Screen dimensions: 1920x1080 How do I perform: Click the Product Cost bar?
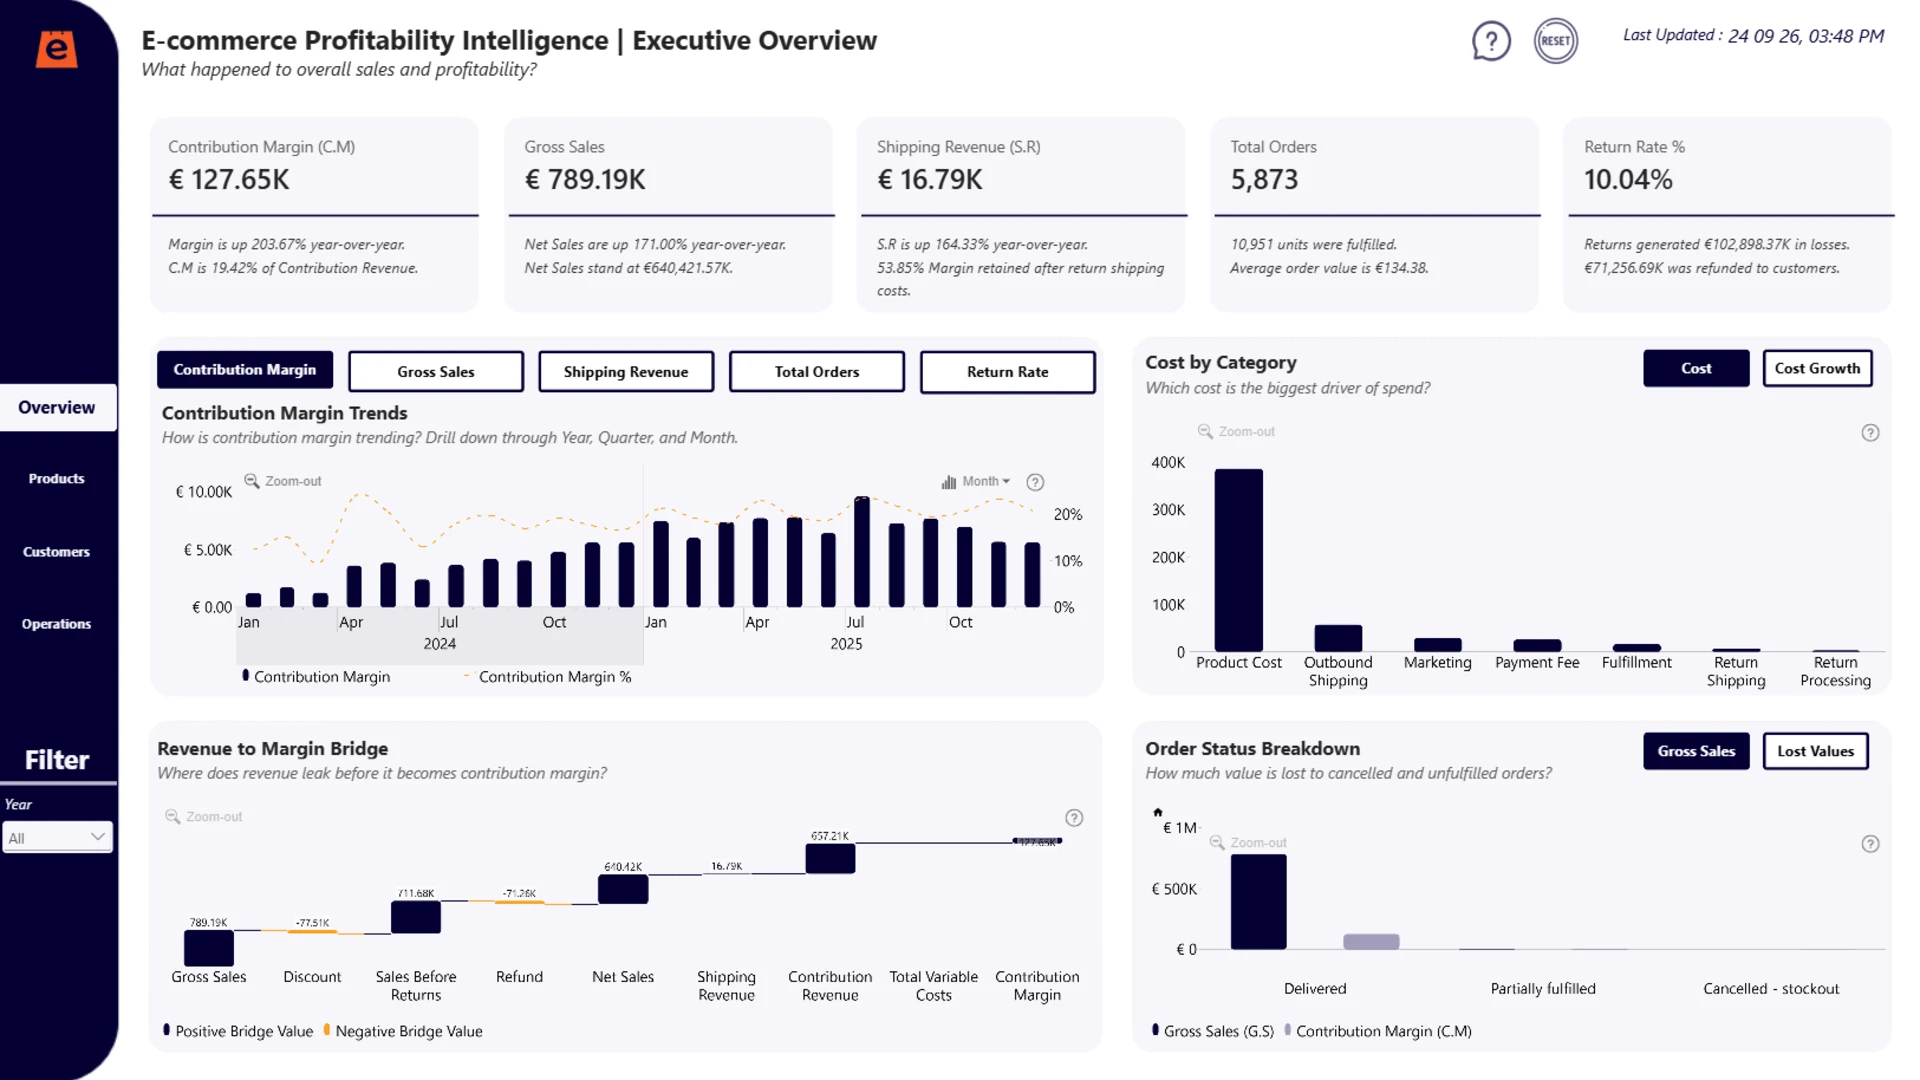click(1238, 560)
